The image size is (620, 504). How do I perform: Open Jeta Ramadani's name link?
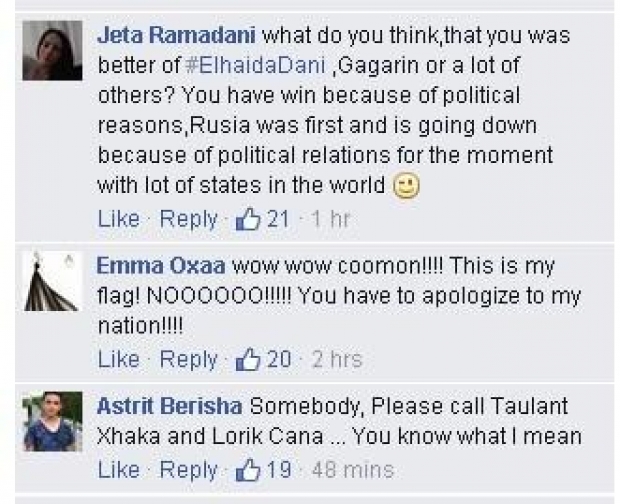click(176, 35)
